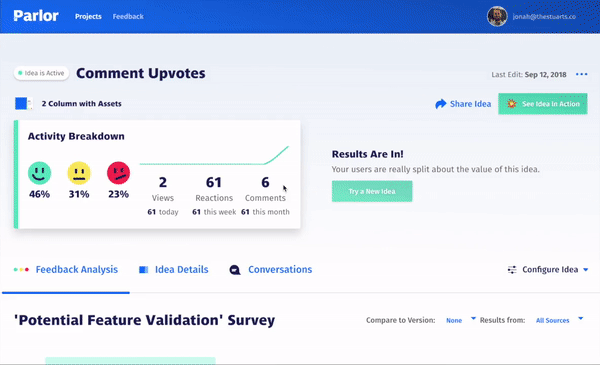Click the Share Idea arrow icon
Viewport: 600px width, 365px height.
tap(441, 104)
